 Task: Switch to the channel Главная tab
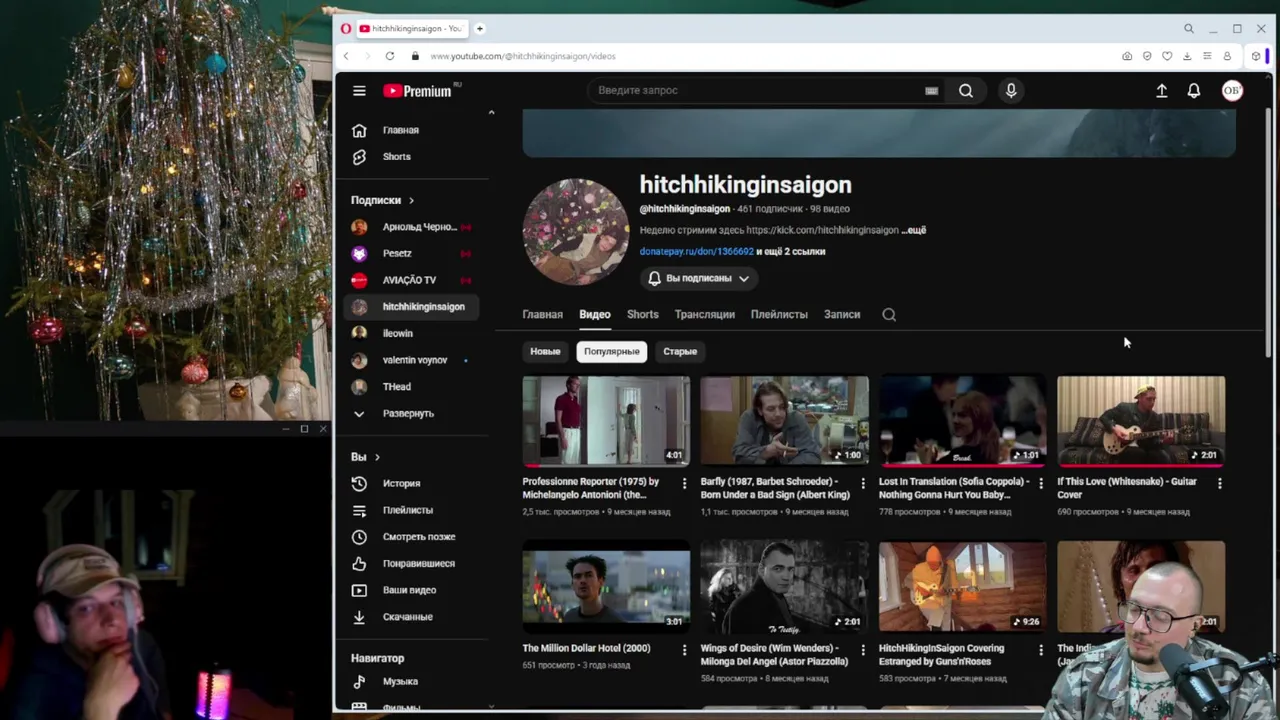pyautogui.click(x=543, y=315)
